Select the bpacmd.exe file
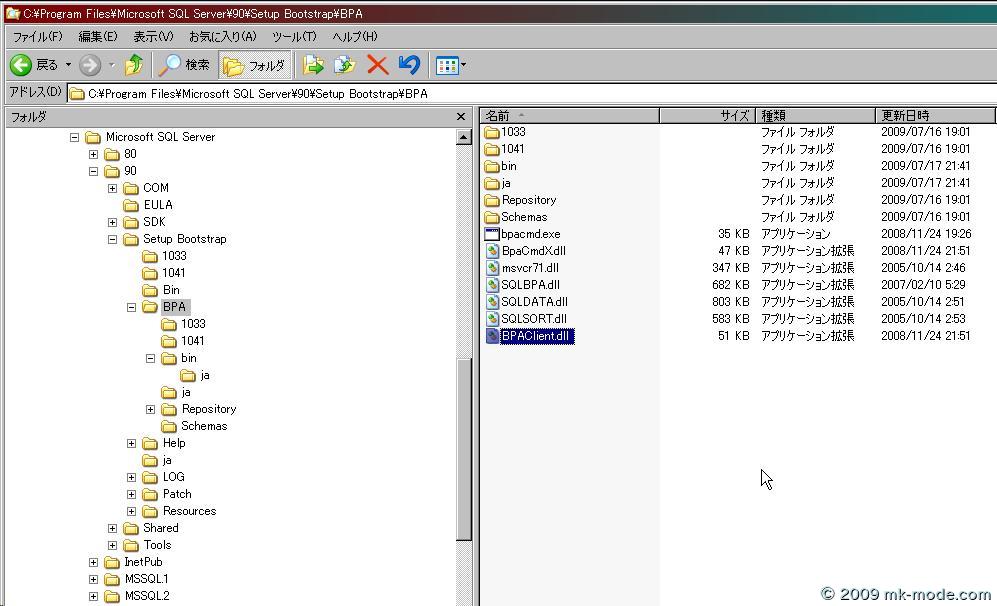The height and width of the screenshot is (606, 997). (532, 233)
